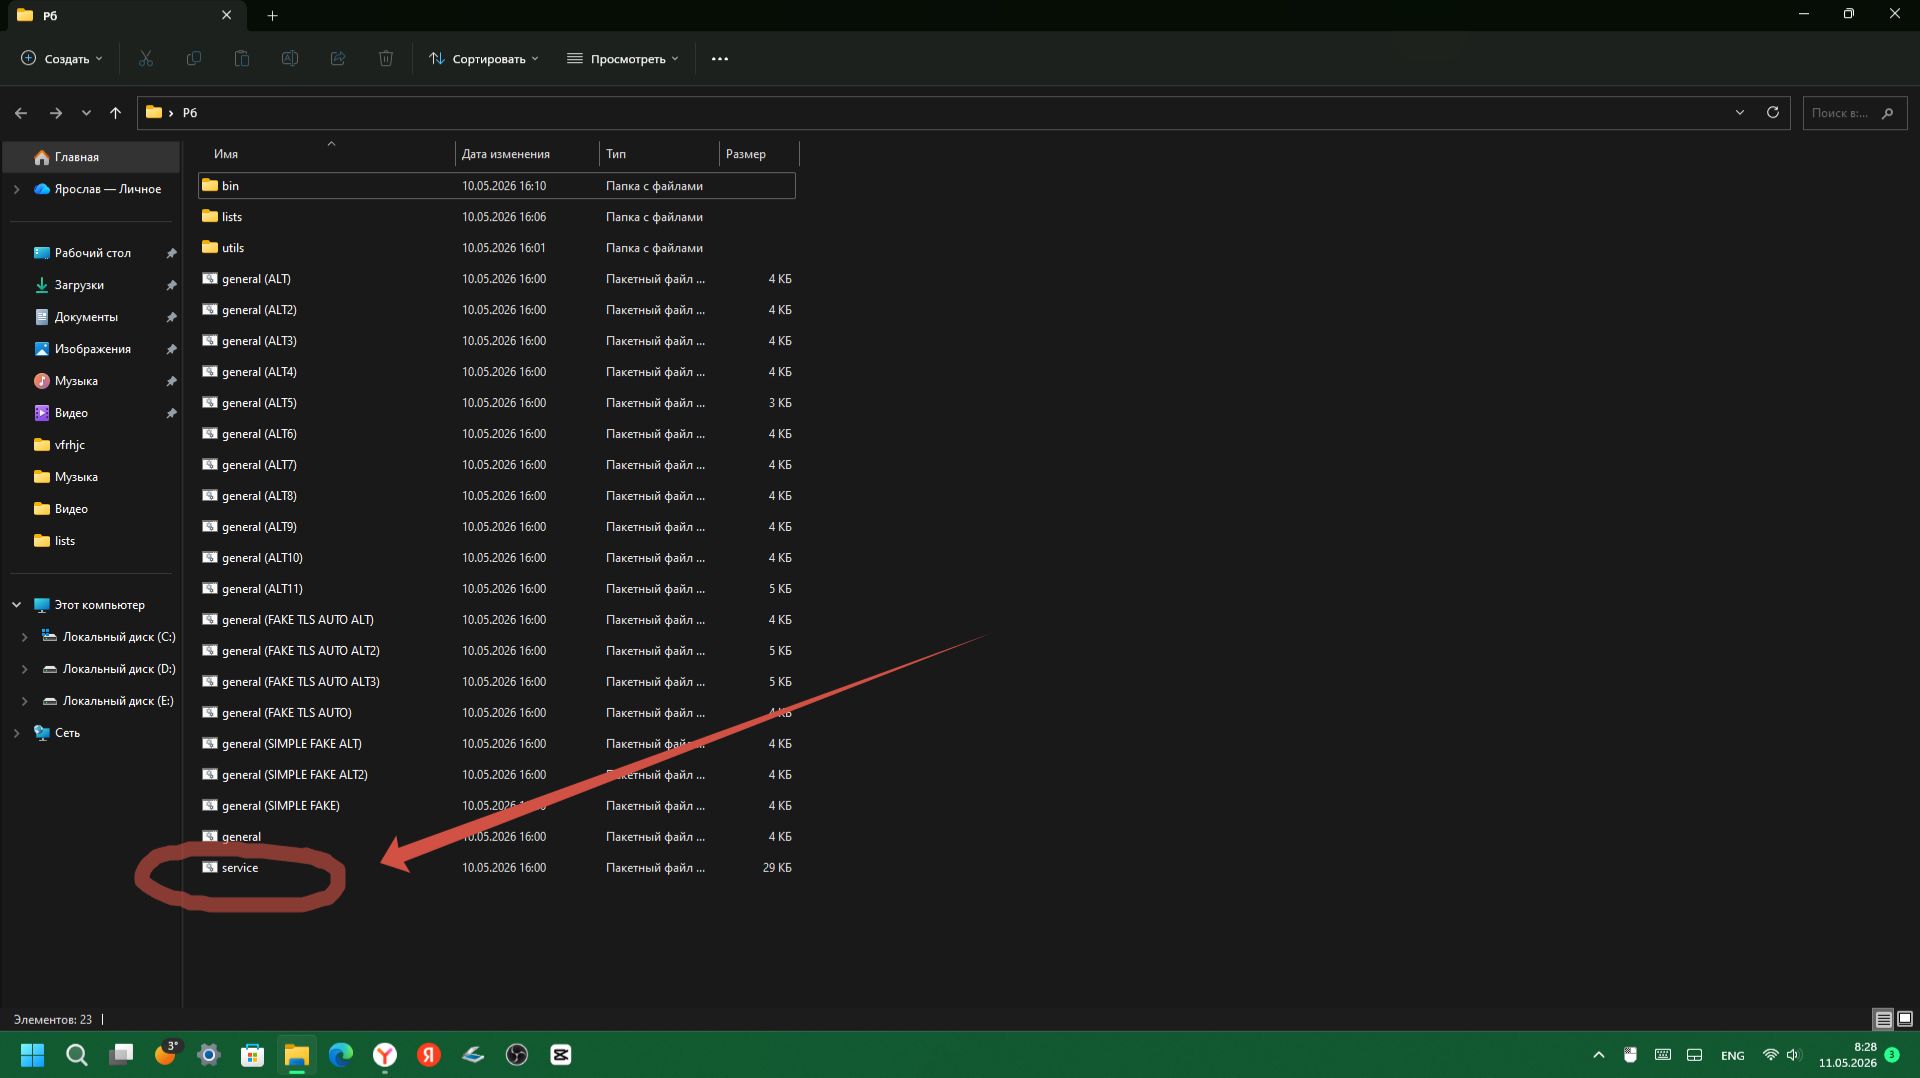
Task: Open the Создать menu
Action: pyautogui.click(x=61, y=59)
